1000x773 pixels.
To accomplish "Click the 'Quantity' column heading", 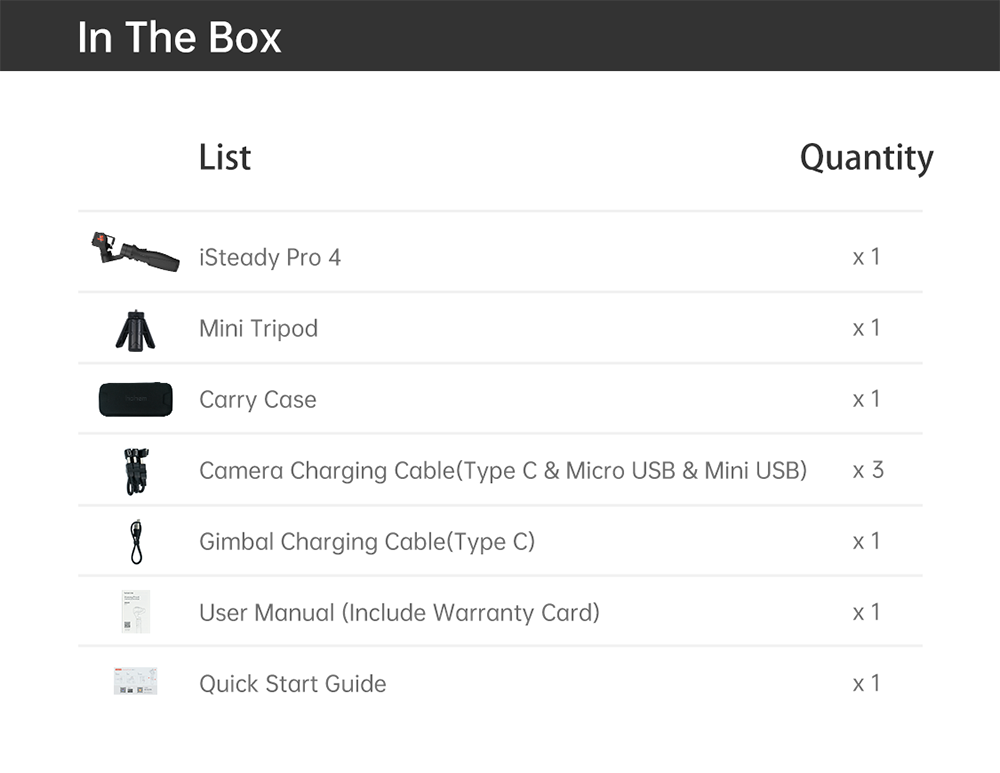I will (866, 157).
